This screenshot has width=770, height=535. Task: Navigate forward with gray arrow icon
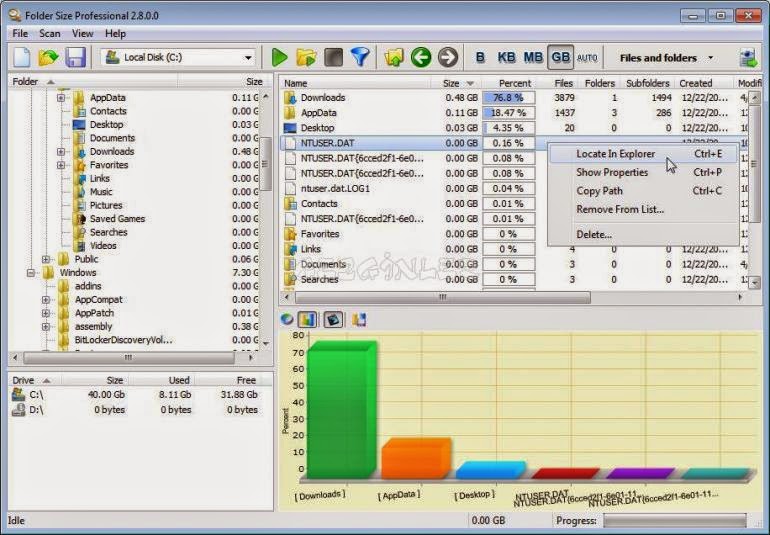pos(447,57)
